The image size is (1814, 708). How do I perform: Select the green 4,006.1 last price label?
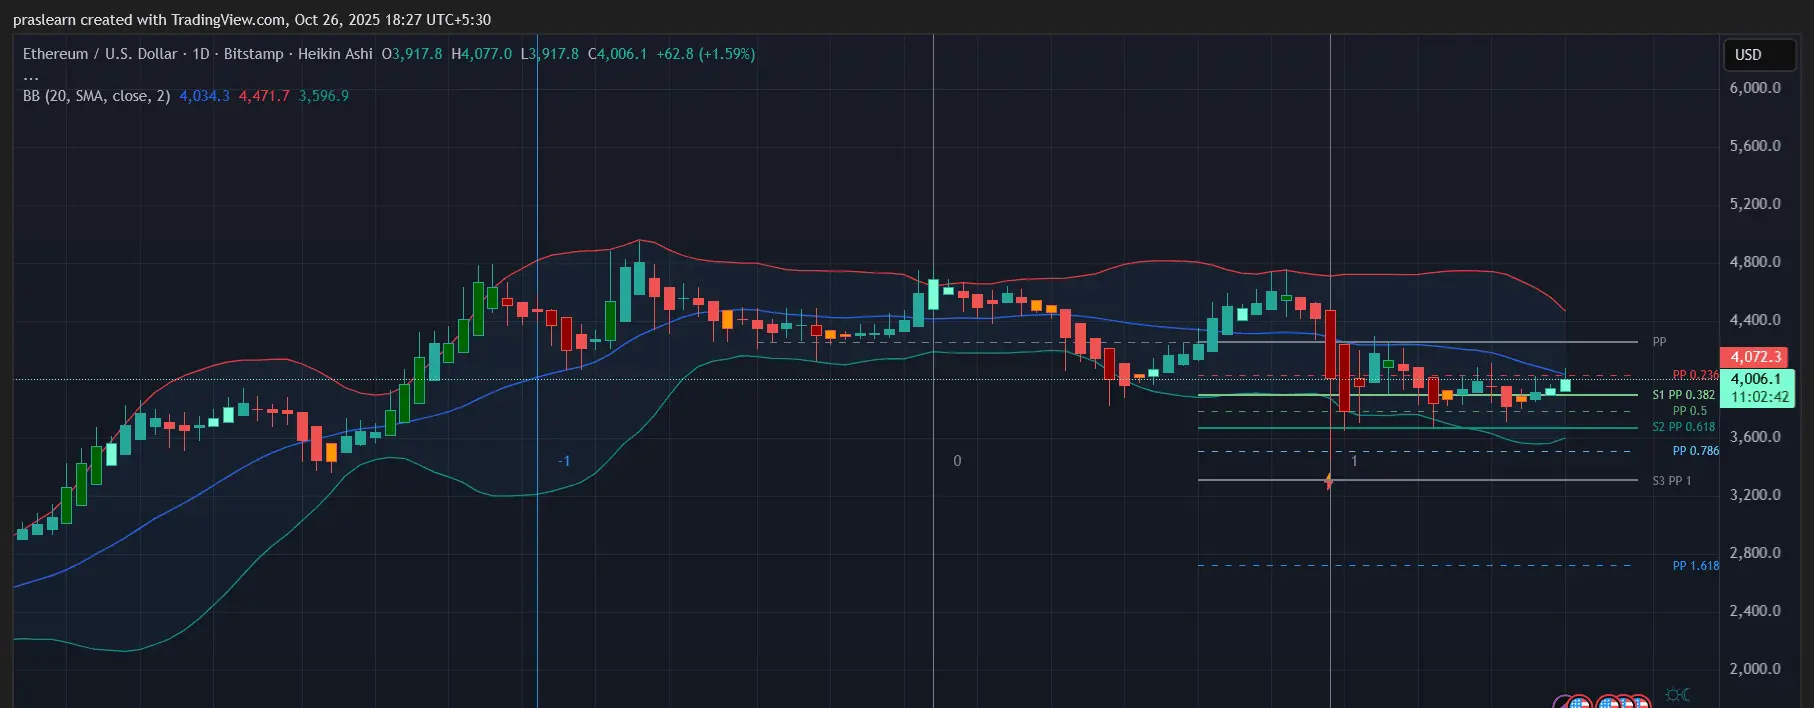coord(1756,379)
